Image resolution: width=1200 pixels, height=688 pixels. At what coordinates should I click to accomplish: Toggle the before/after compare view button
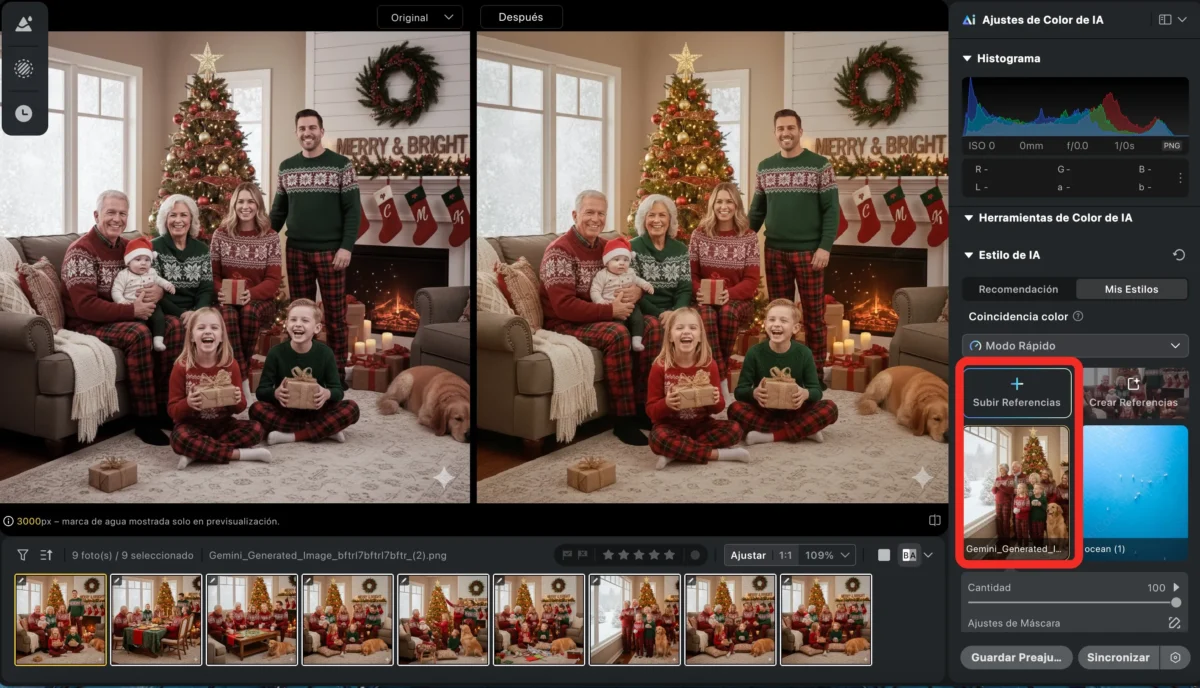pyautogui.click(x=909, y=555)
